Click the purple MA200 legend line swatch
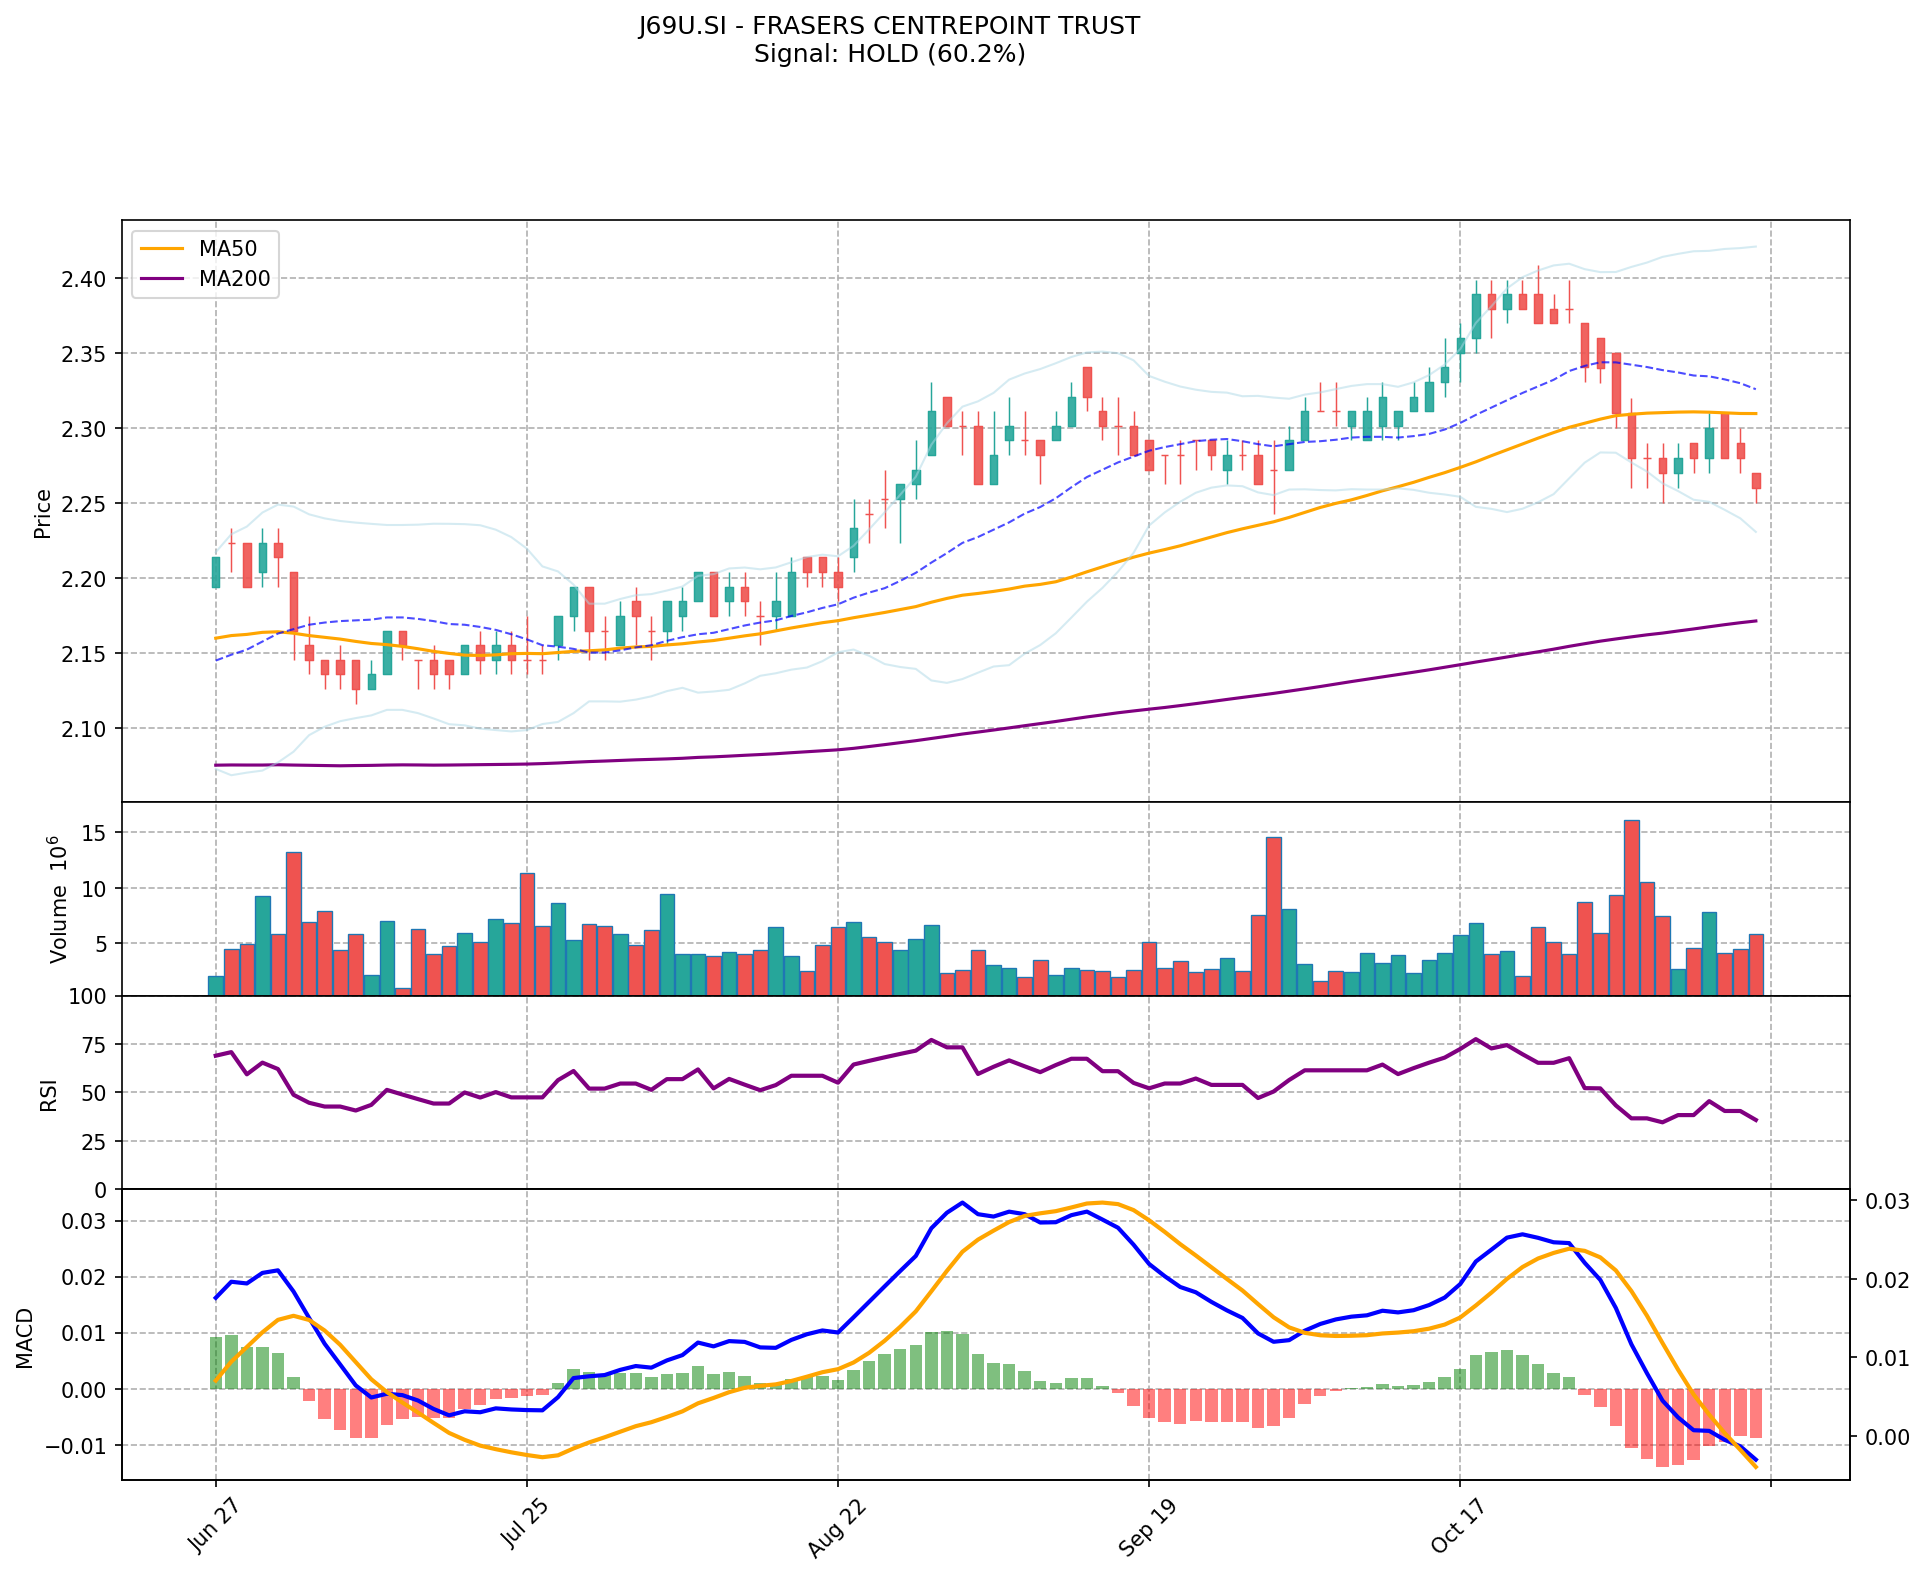The image size is (1925, 1576). [x=163, y=280]
